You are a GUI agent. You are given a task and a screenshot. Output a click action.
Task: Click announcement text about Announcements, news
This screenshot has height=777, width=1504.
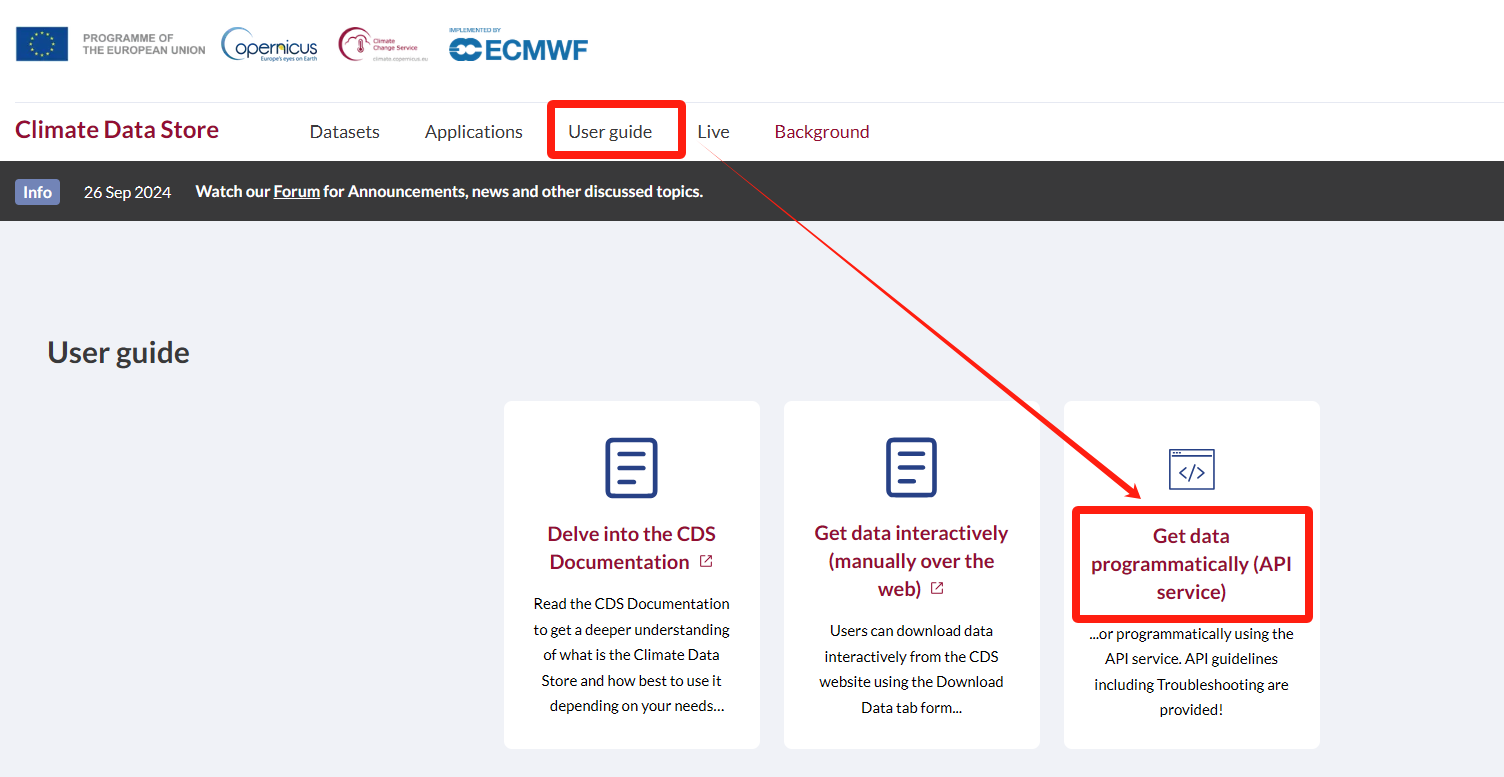coord(449,191)
